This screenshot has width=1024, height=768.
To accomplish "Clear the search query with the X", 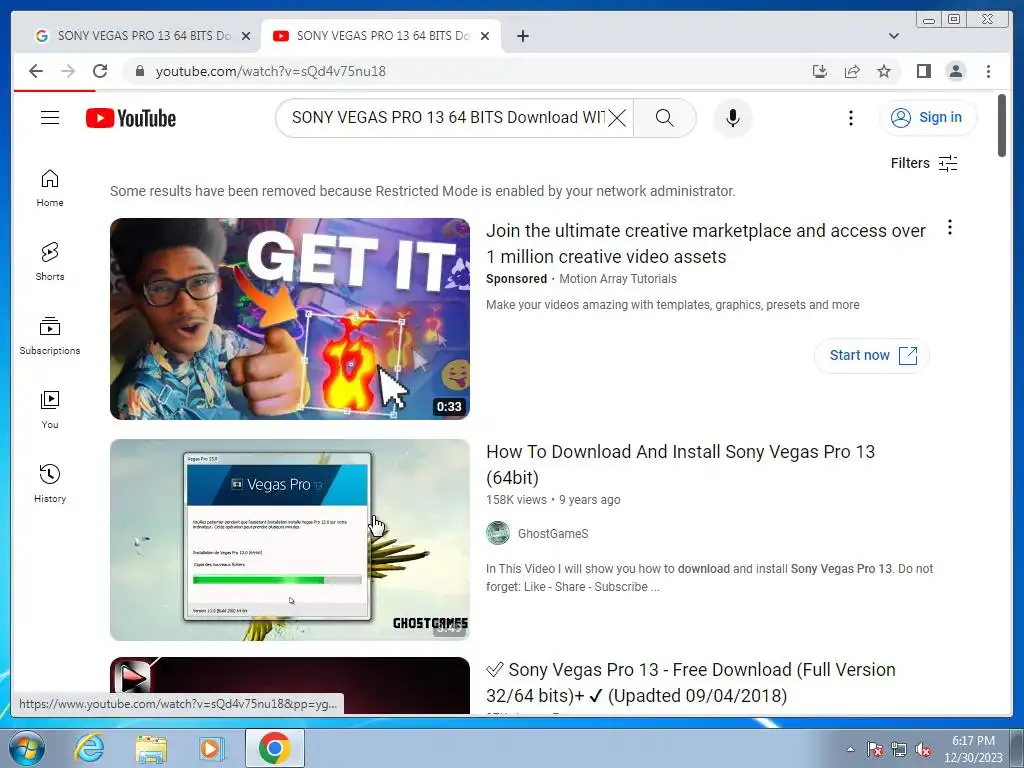I will 616,118.
